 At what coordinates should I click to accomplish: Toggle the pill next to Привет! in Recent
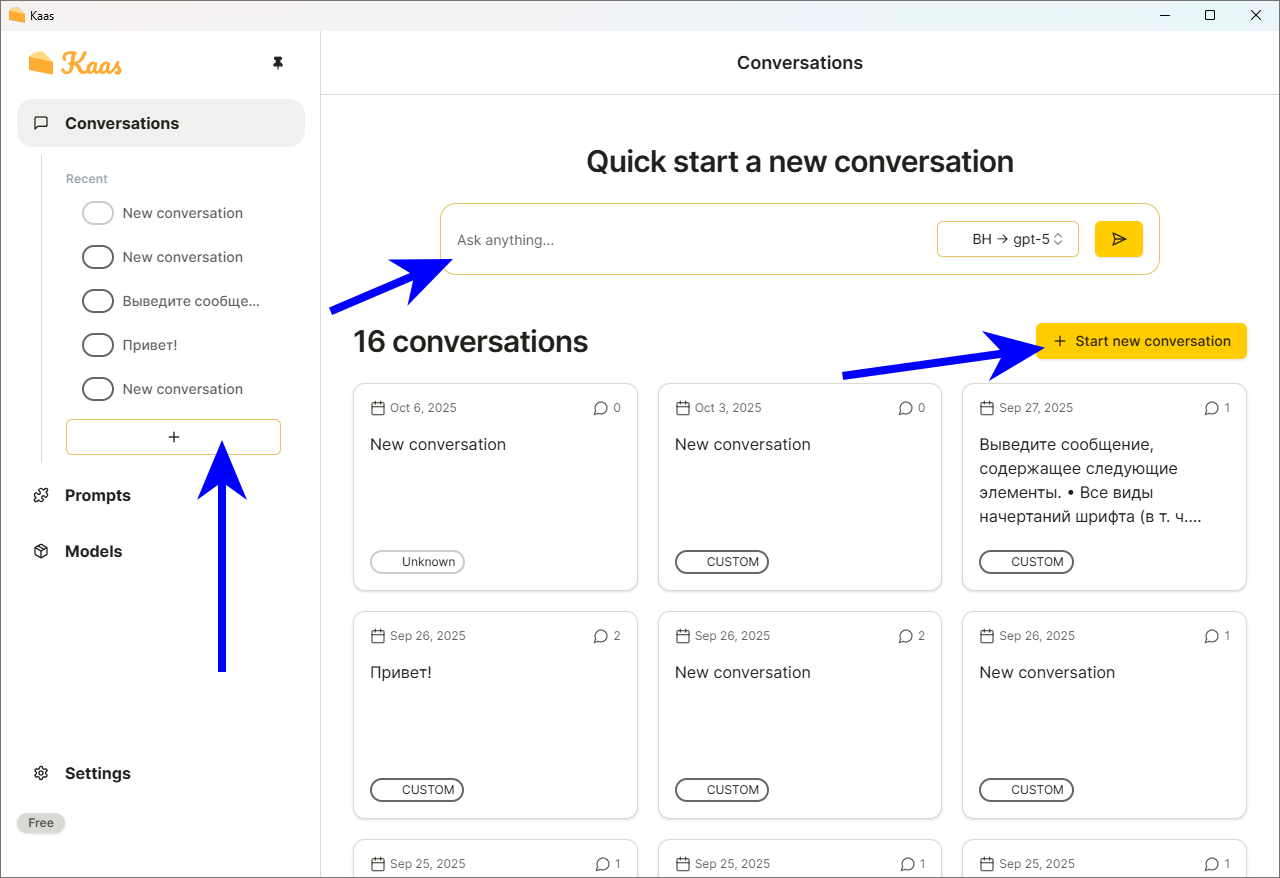pyautogui.click(x=97, y=345)
